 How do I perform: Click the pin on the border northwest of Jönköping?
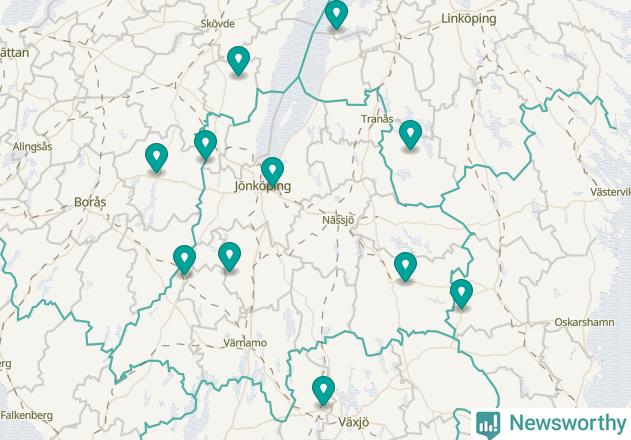[x=206, y=145]
